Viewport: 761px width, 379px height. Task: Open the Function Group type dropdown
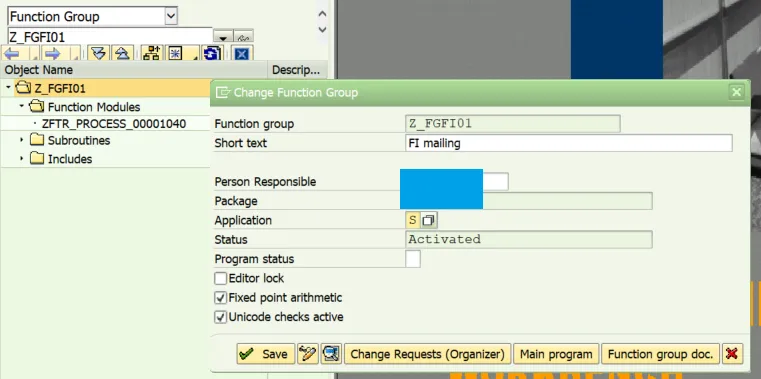[171, 16]
